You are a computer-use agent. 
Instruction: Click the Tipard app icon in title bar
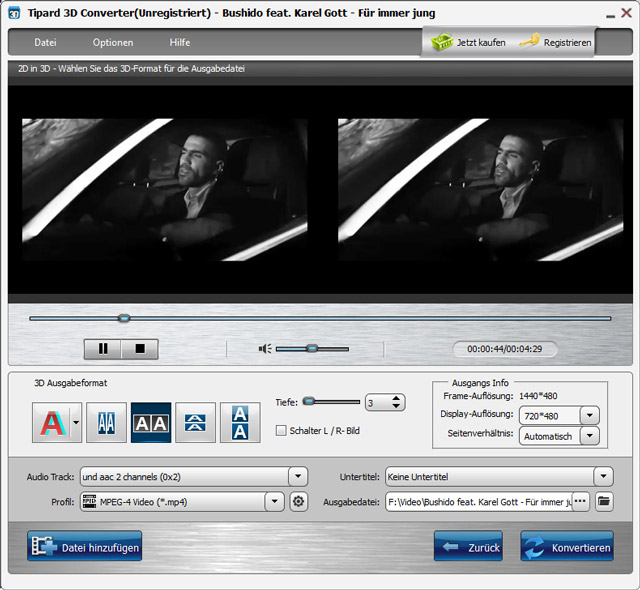[14, 13]
